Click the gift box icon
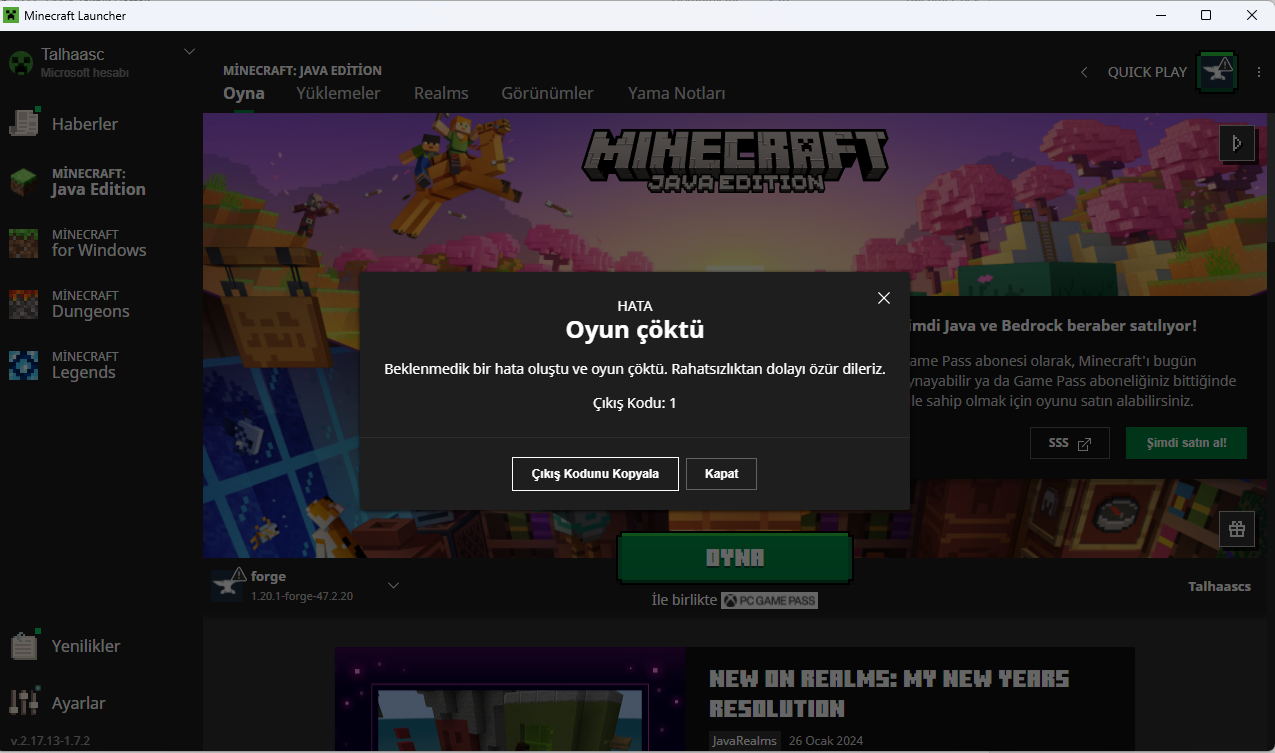Viewport: 1275px width, 753px height. 1237,529
